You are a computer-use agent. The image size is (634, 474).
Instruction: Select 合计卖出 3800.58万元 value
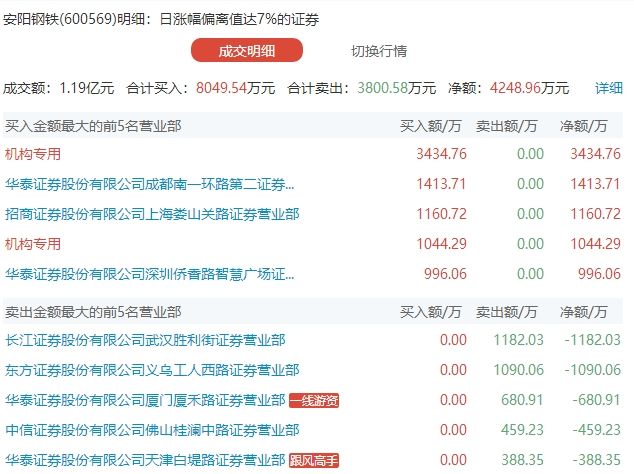[x=397, y=88]
